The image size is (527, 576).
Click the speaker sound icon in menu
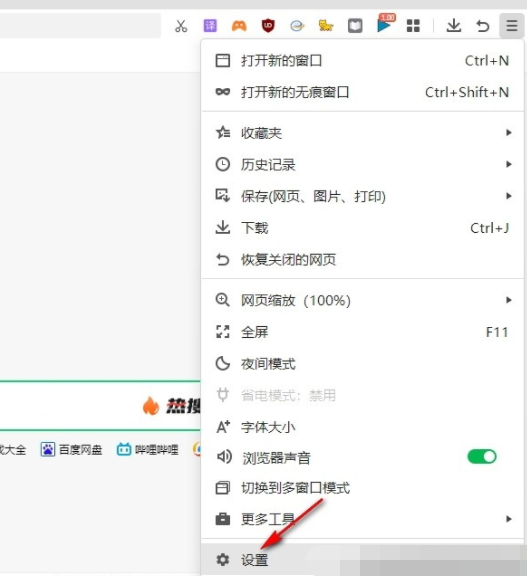coord(224,457)
